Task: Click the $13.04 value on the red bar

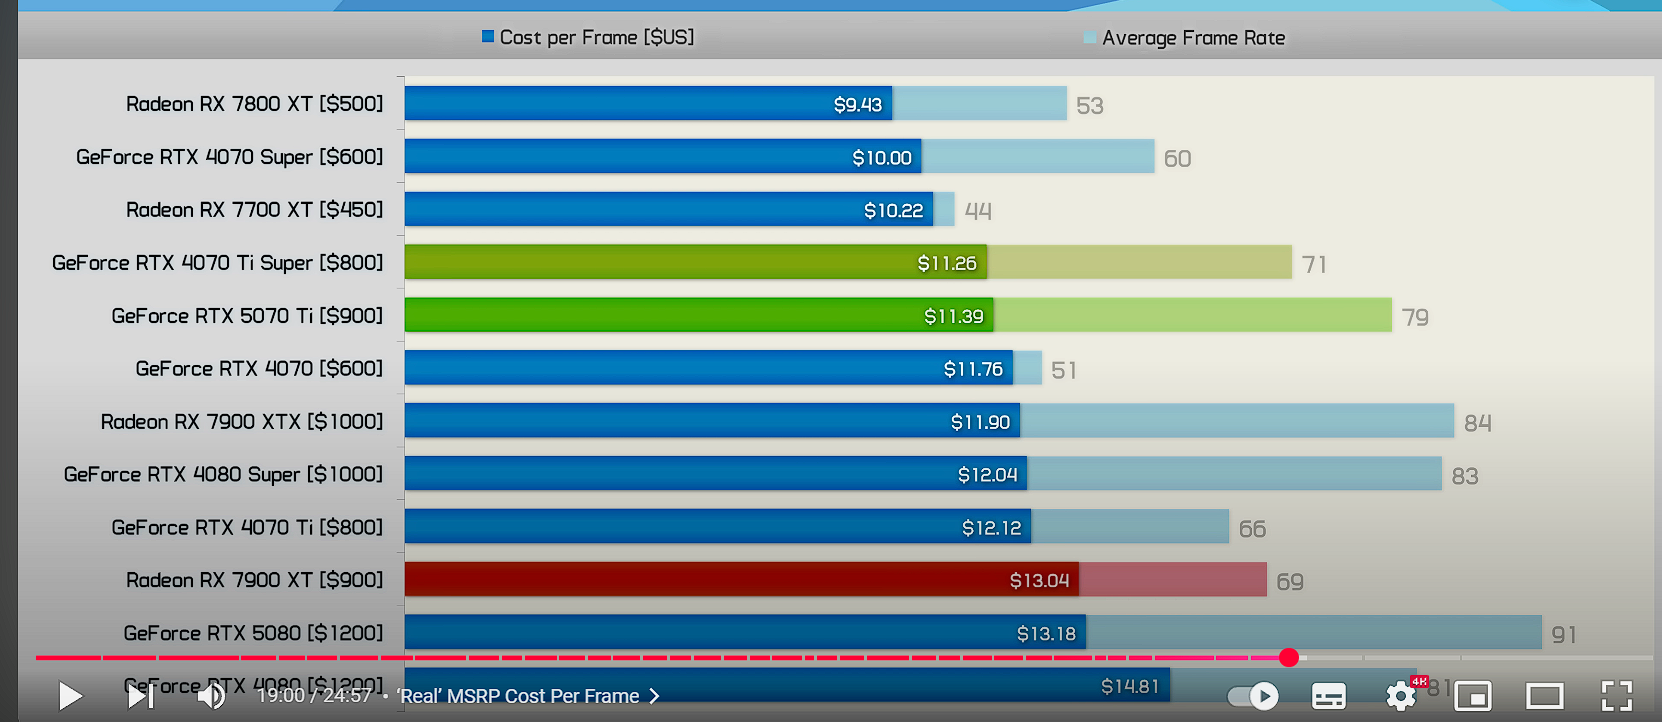Action: click(1039, 581)
